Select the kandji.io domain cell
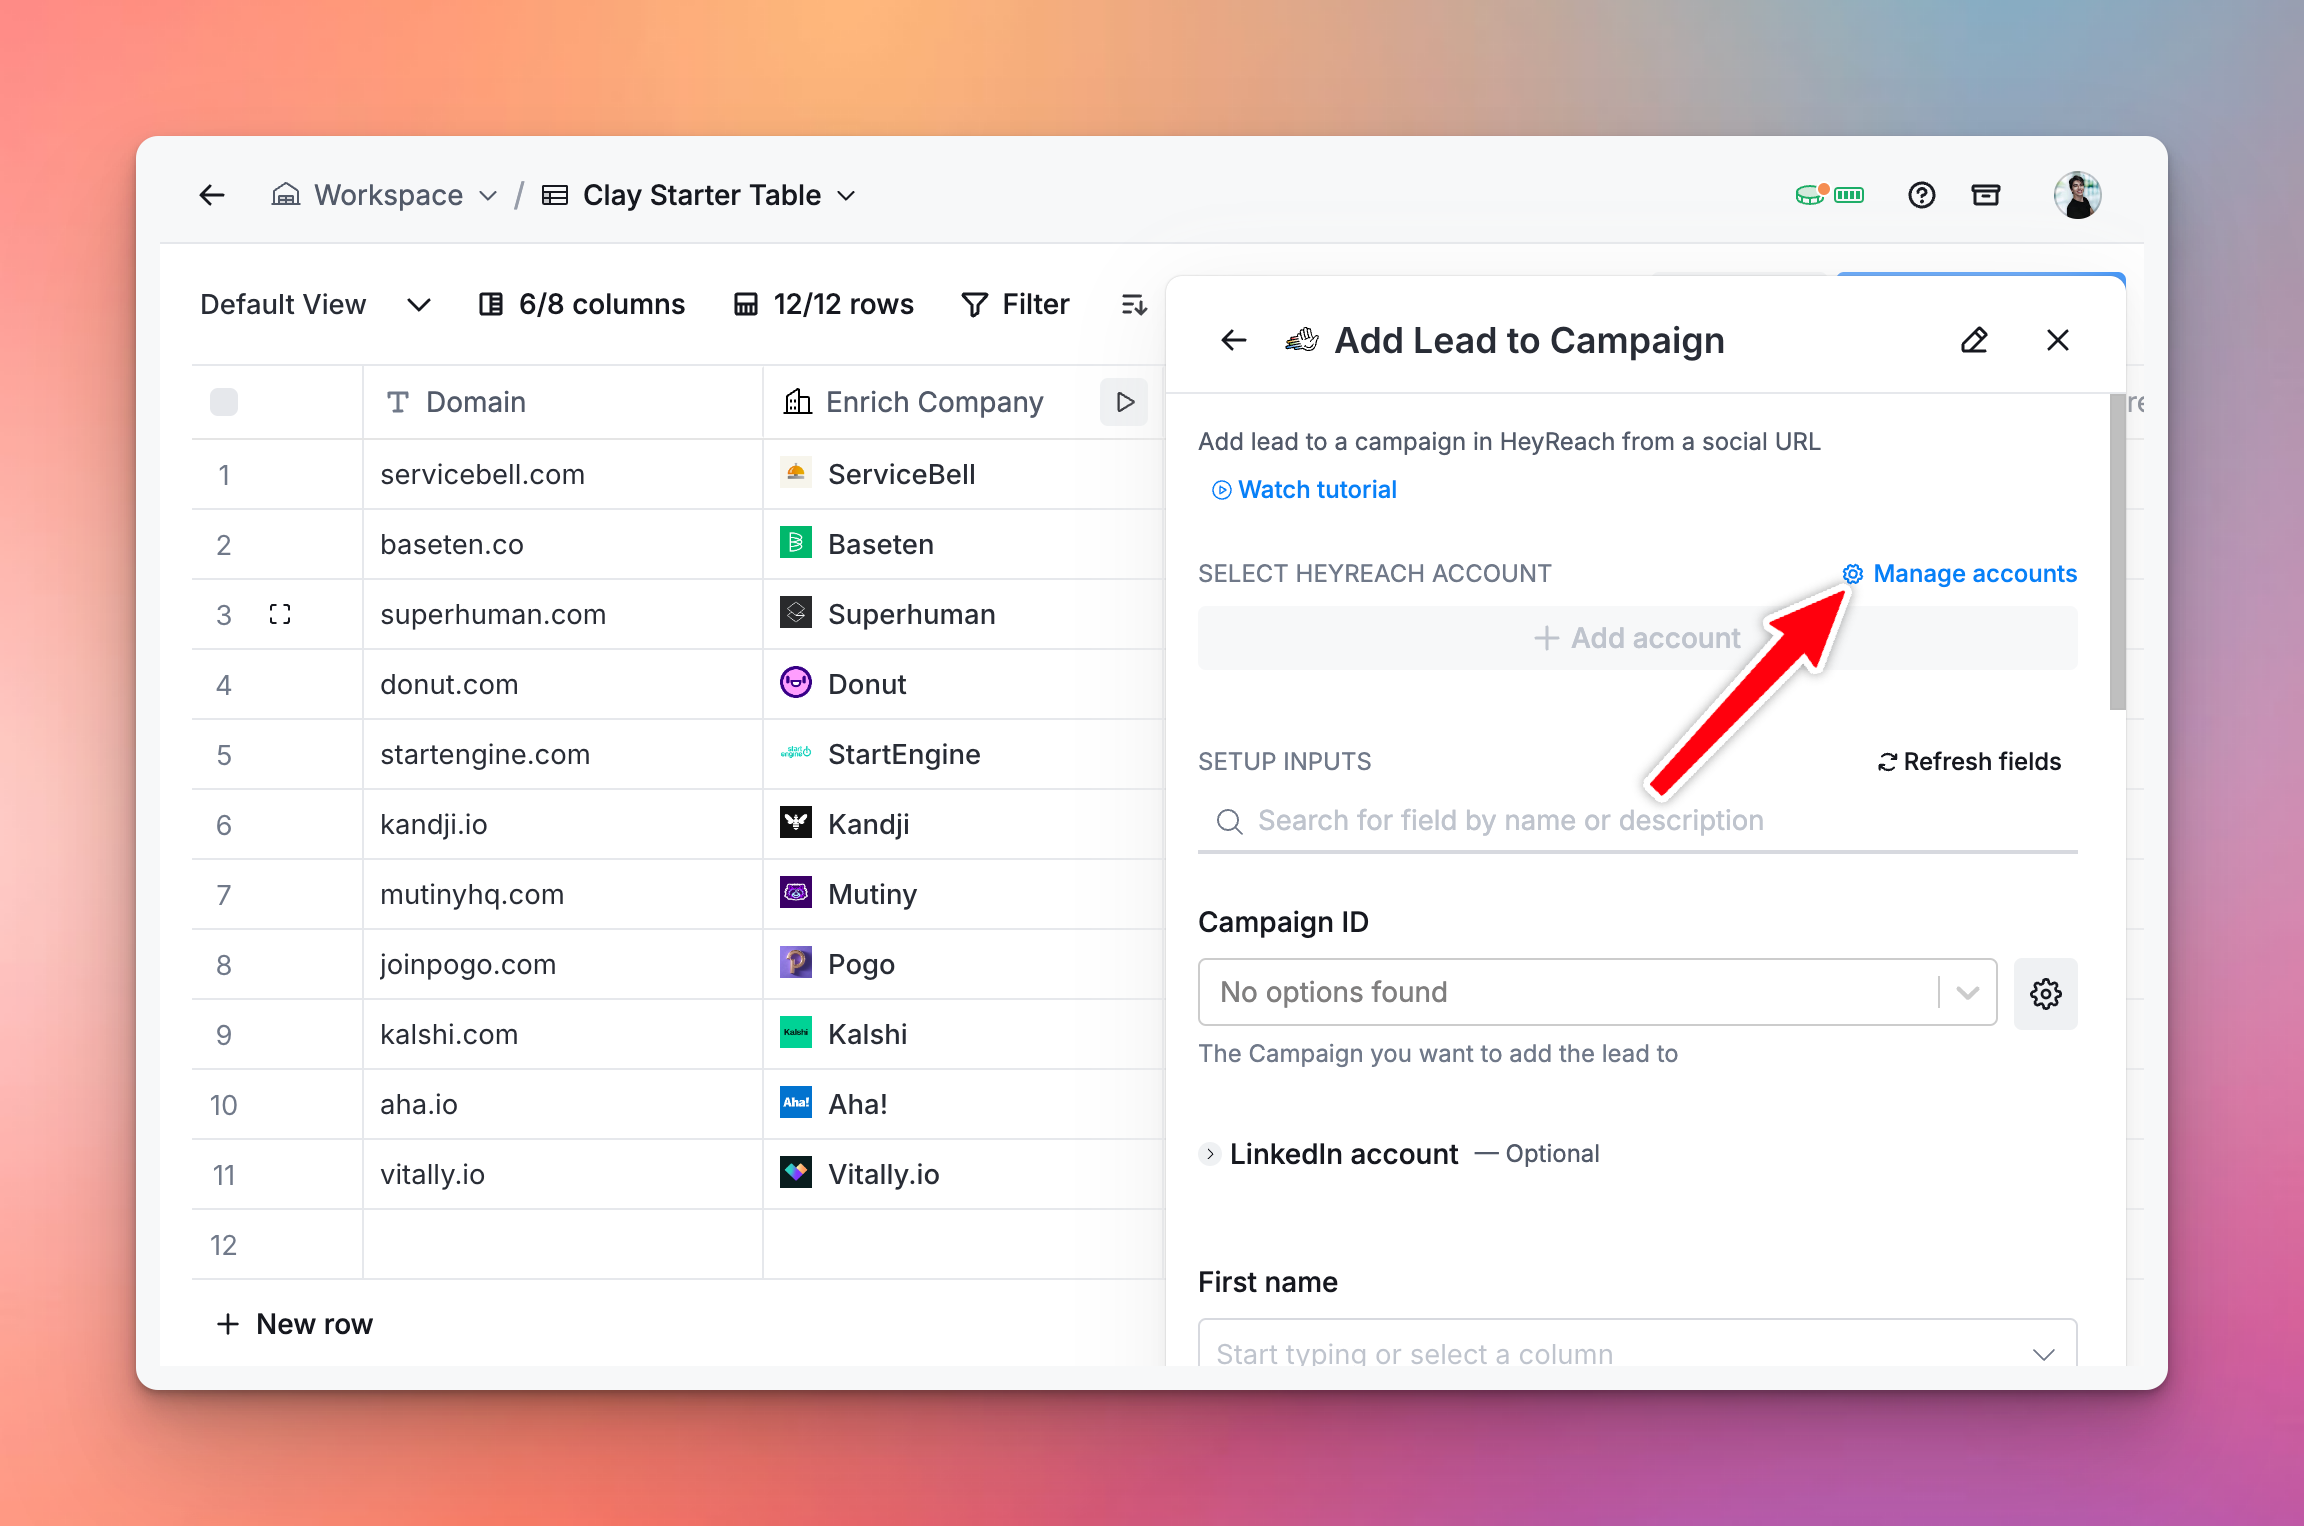The image size is (2304, 1526). click(562, 824)
